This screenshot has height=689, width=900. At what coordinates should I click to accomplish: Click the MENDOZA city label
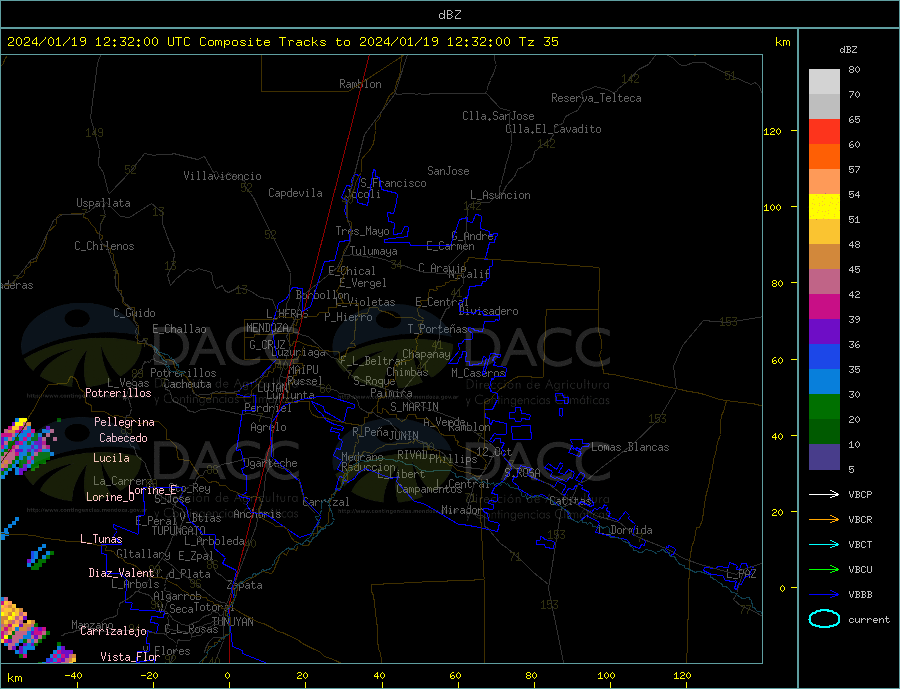click(267, 328)
